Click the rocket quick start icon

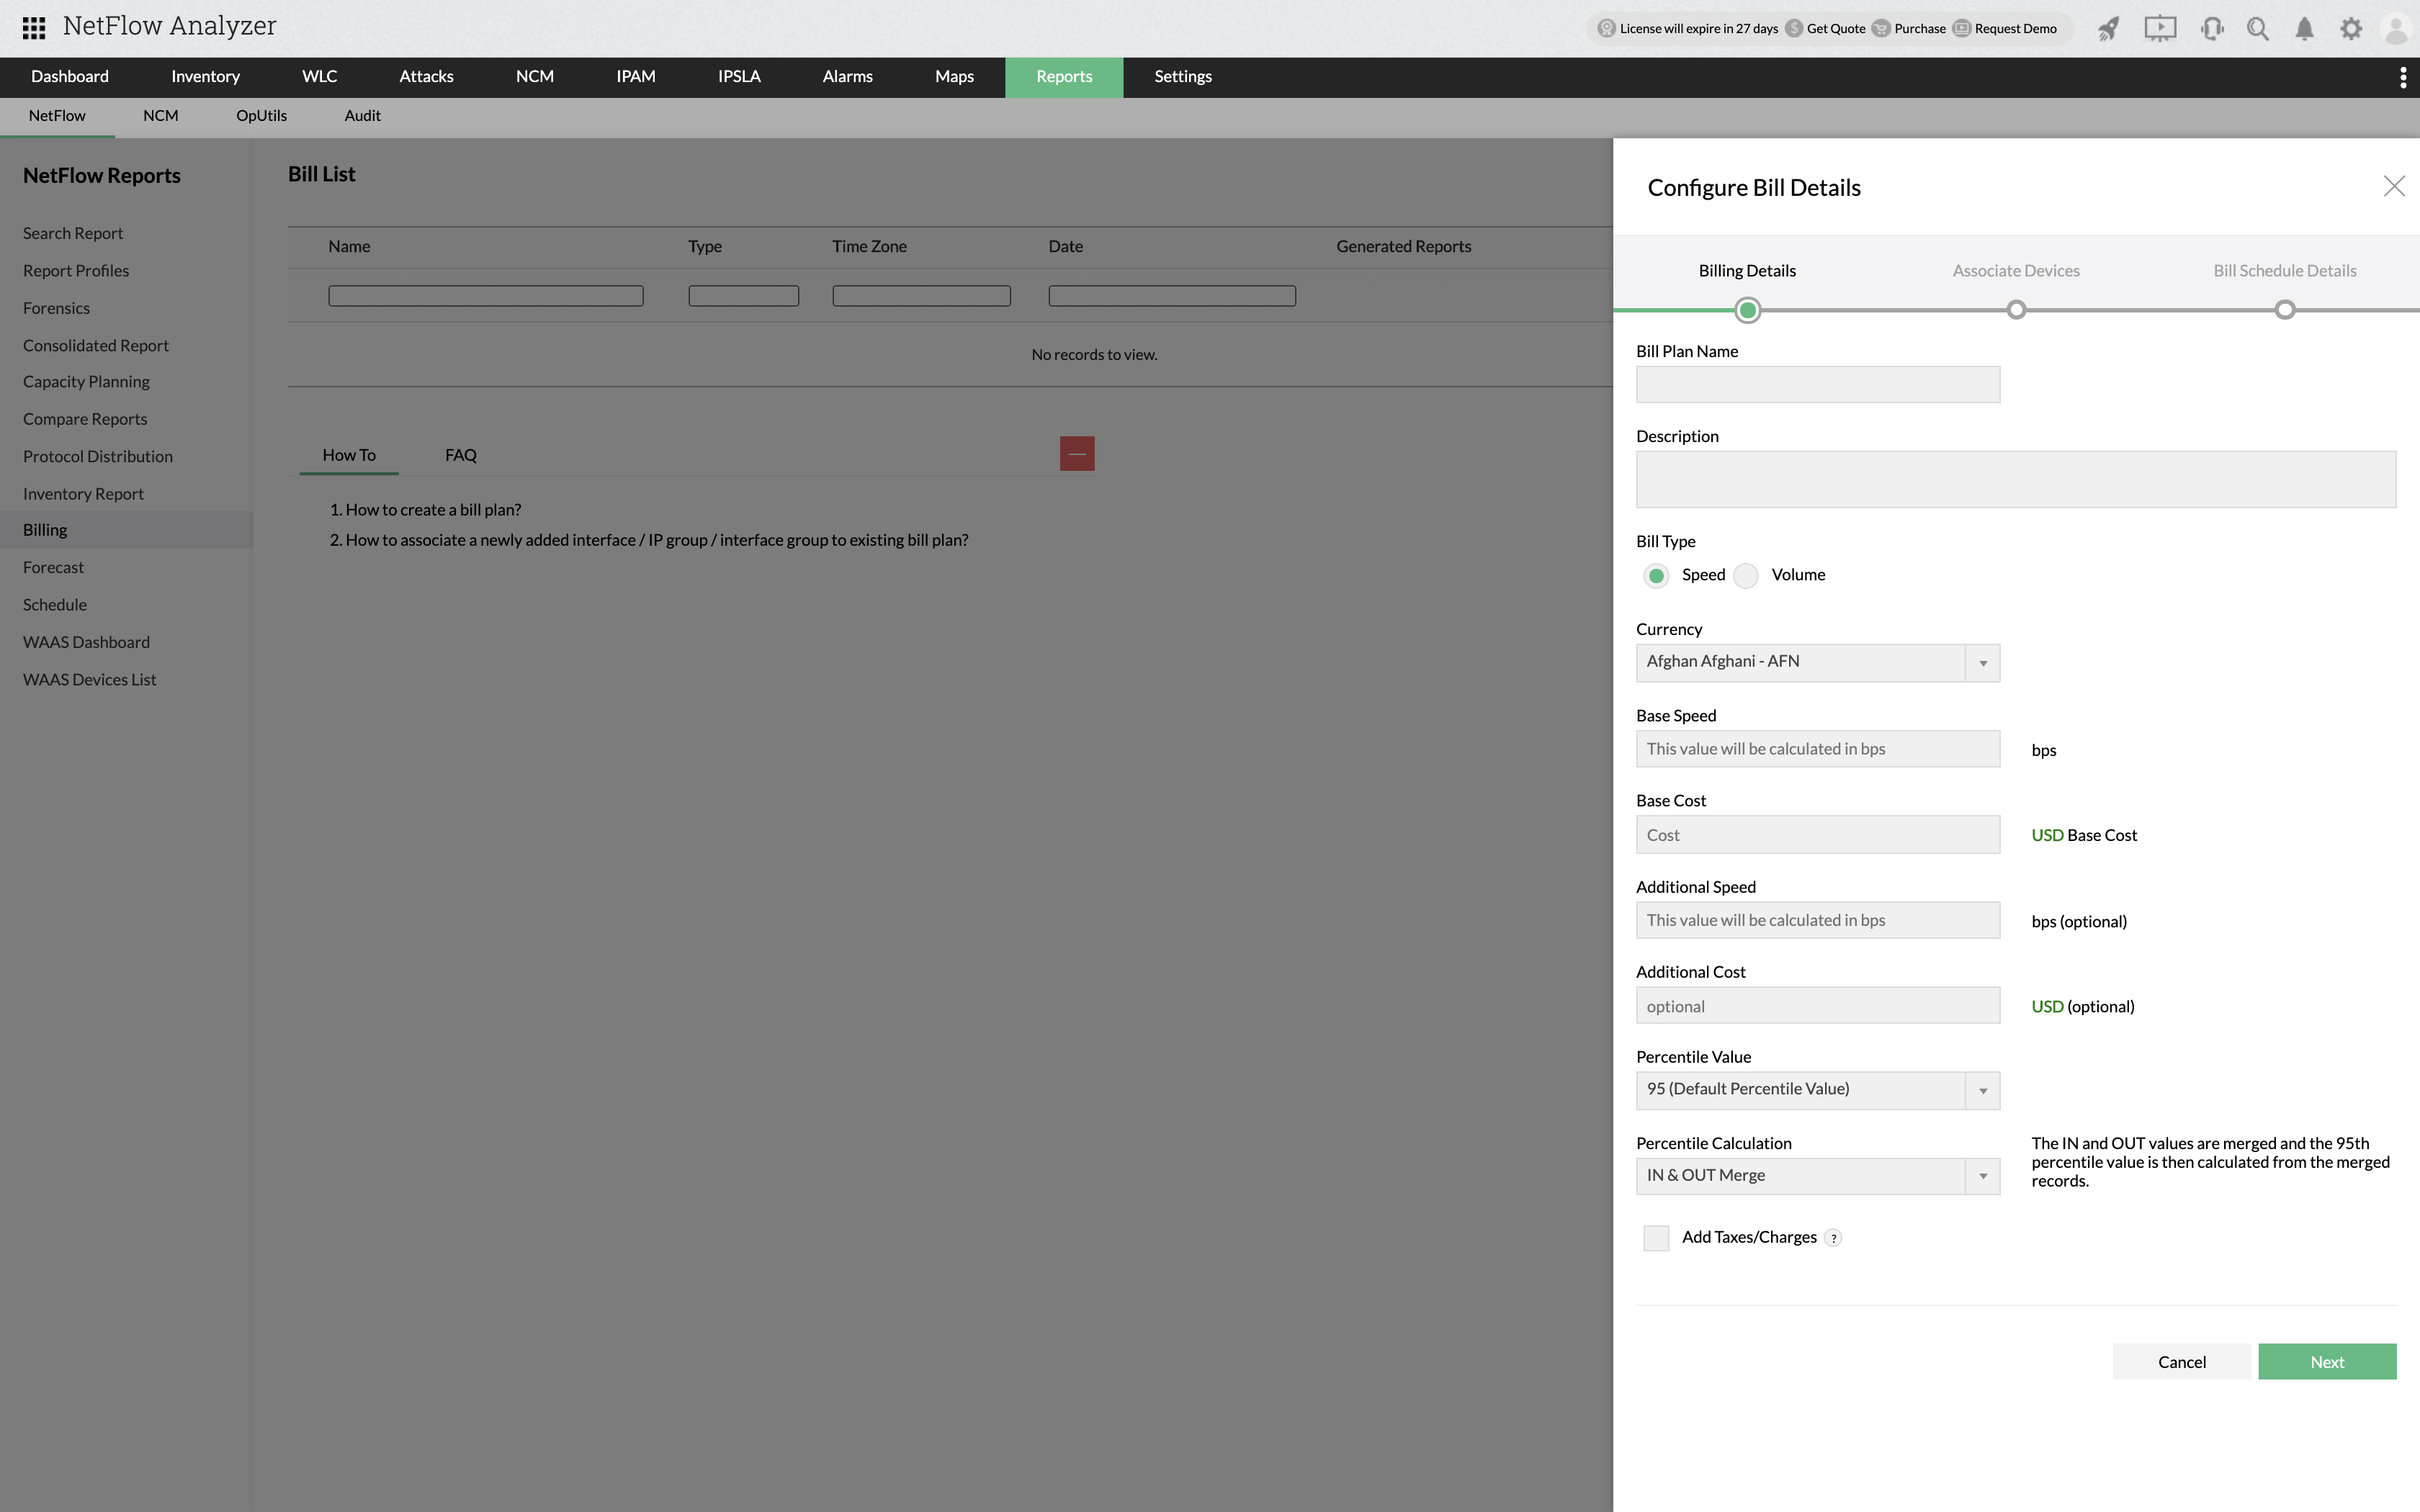[2108, 28]
